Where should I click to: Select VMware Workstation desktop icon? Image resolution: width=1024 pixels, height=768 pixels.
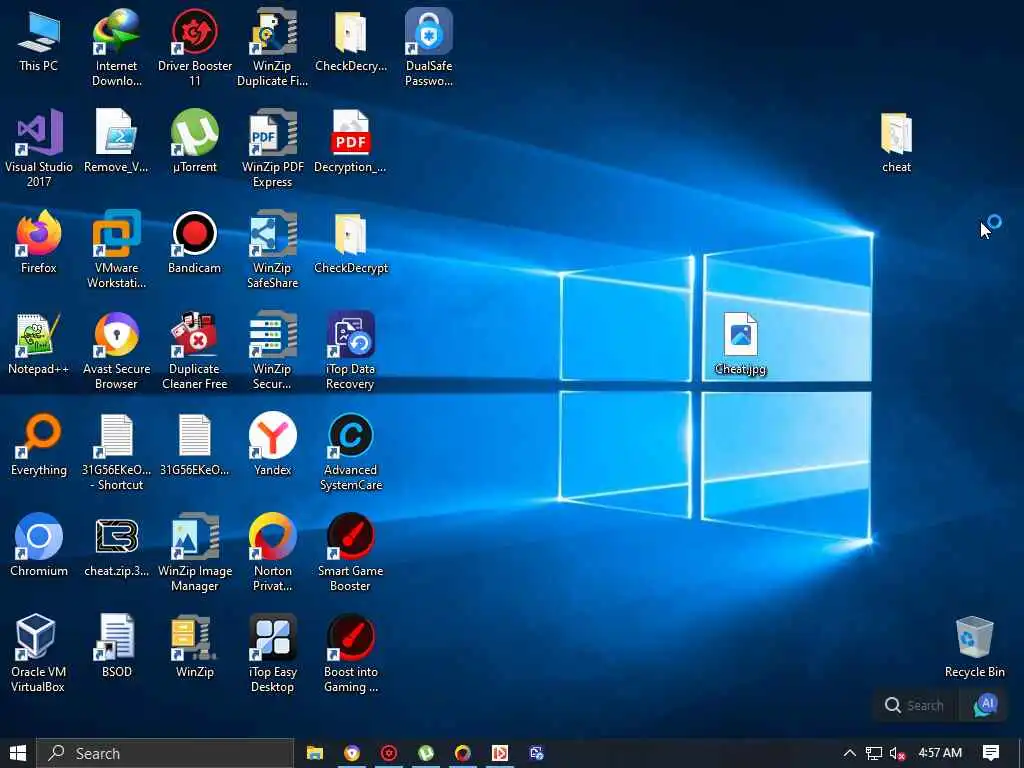[x=116, y=233]
